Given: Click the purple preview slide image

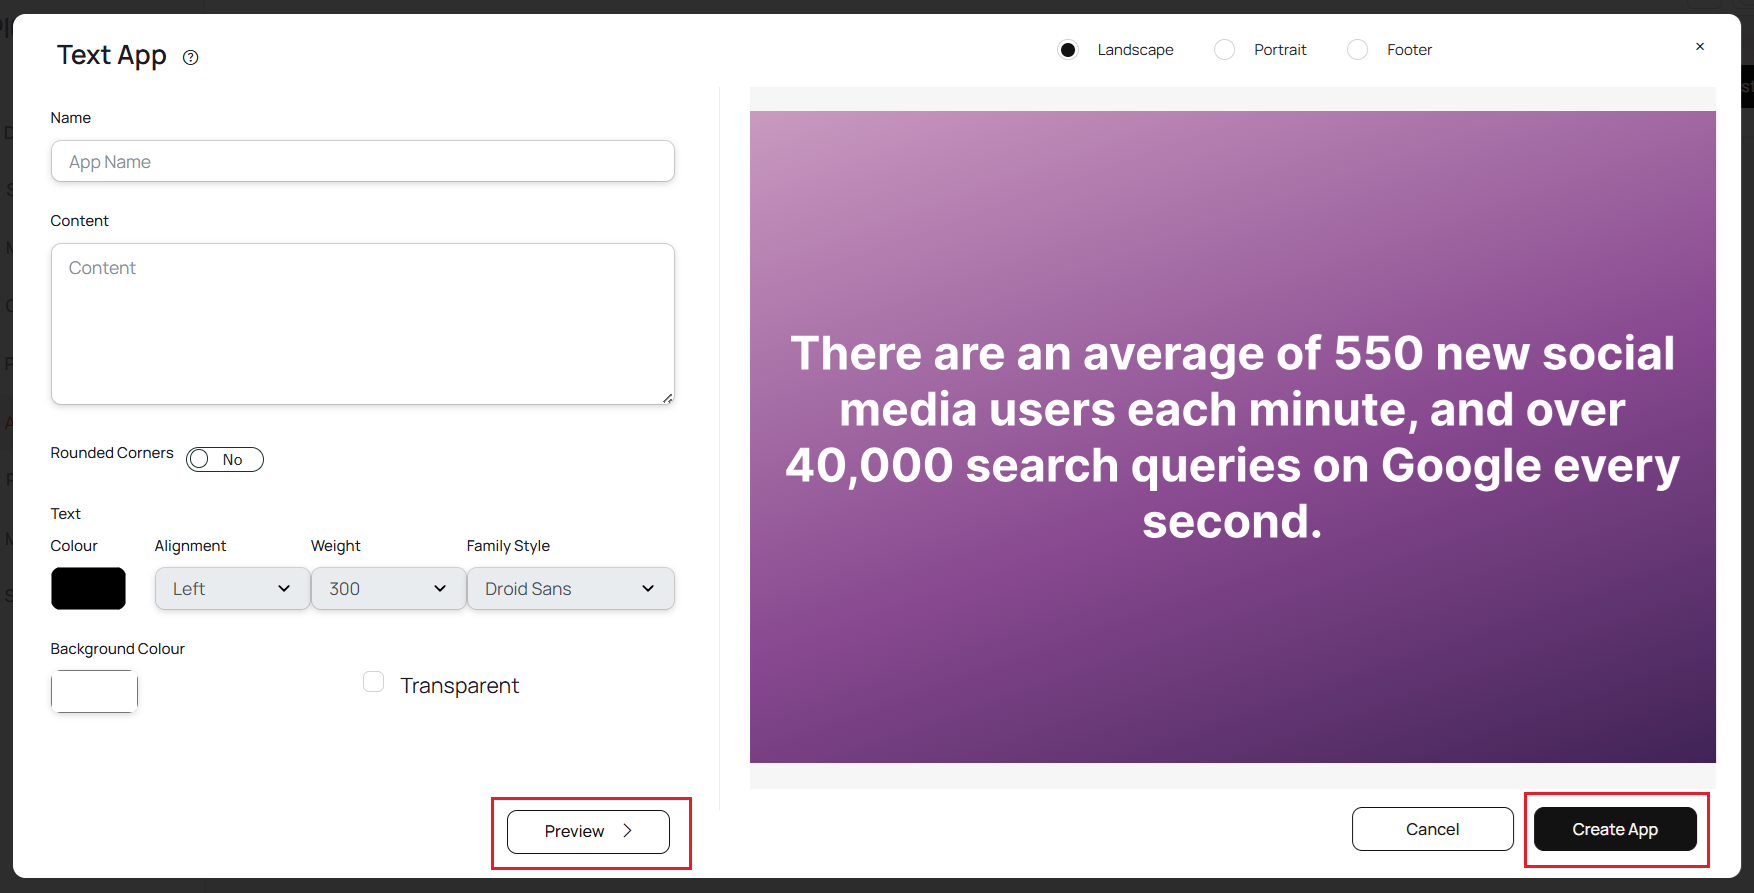Looking at the screenshot, I should 1232,437.
